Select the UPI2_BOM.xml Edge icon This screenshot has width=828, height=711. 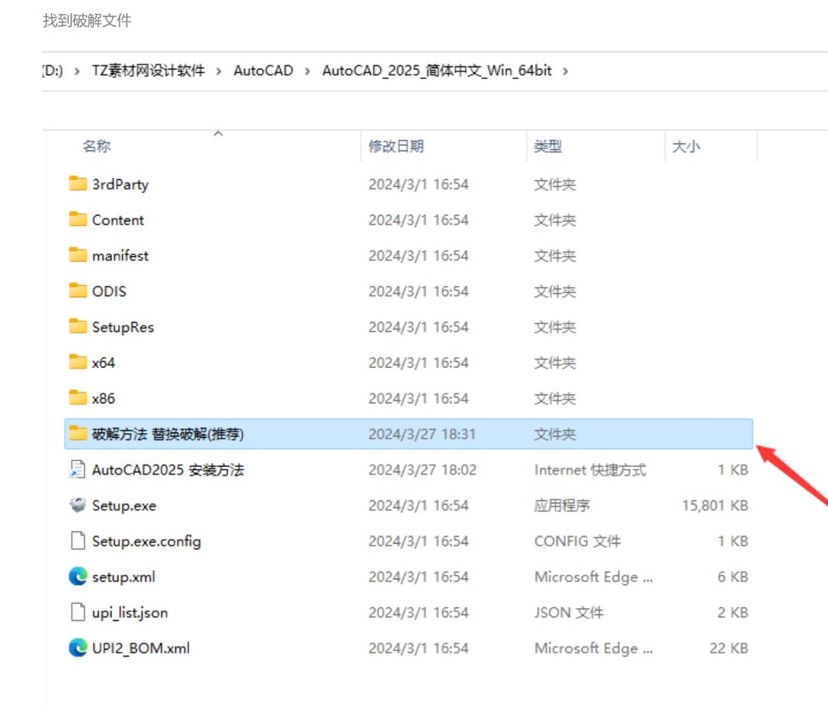coord(78,648)
